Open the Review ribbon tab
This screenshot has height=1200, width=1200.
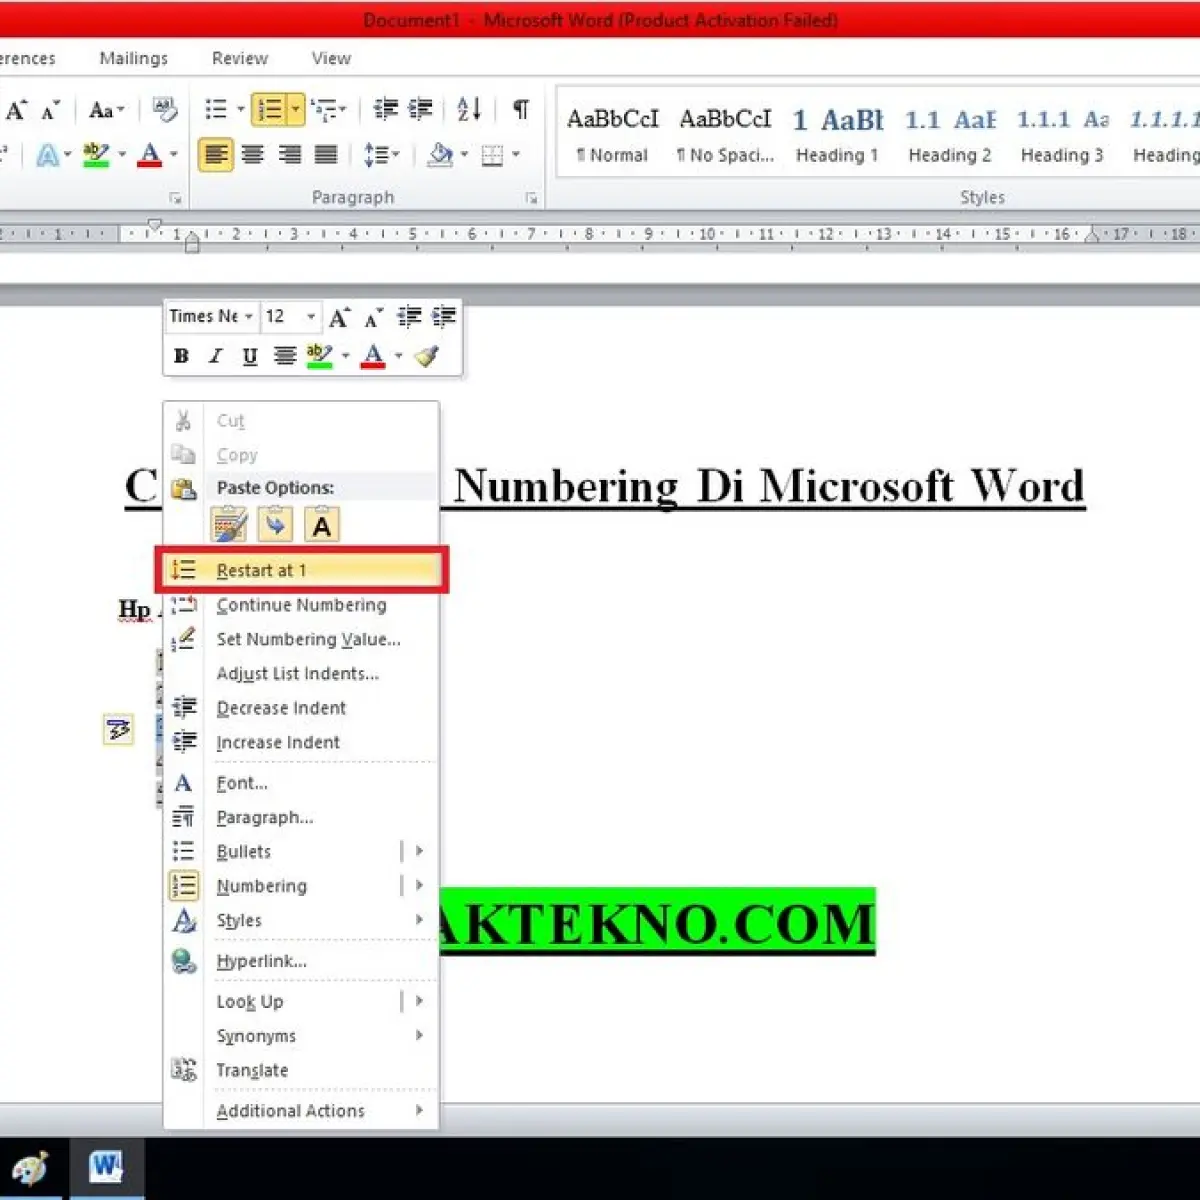click(240, 58)
